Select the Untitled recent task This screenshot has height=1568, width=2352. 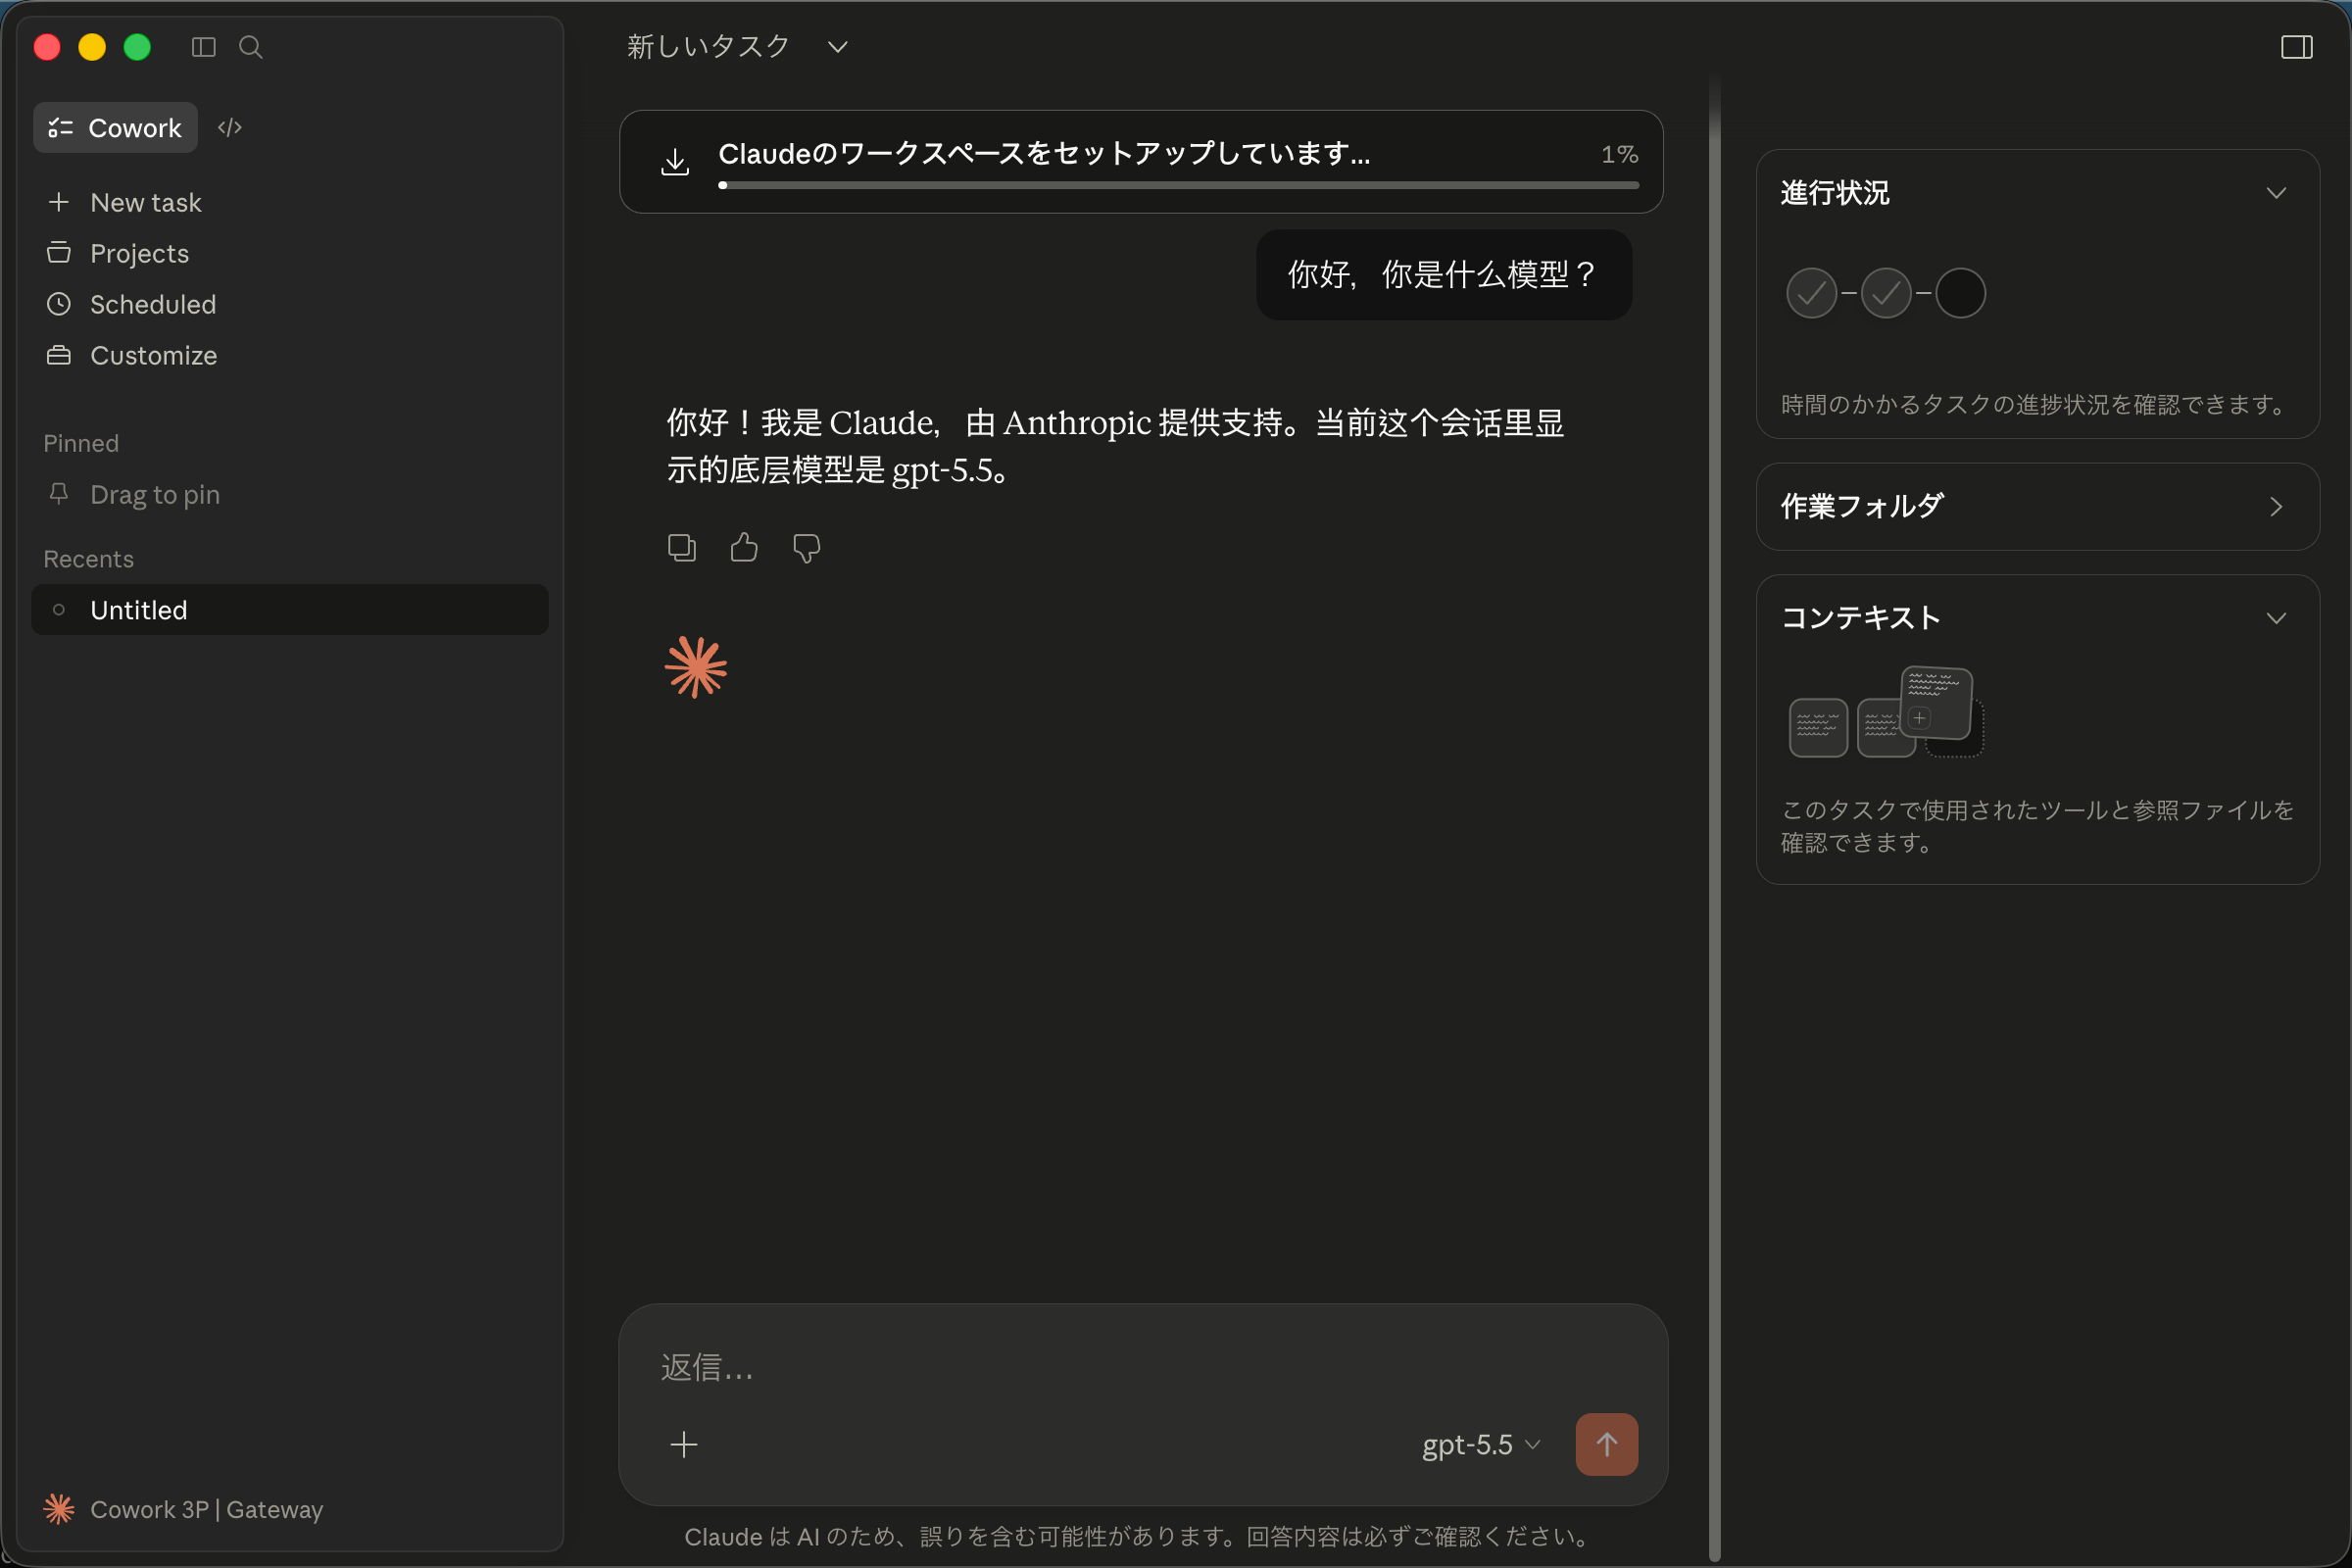pos(290,610)
